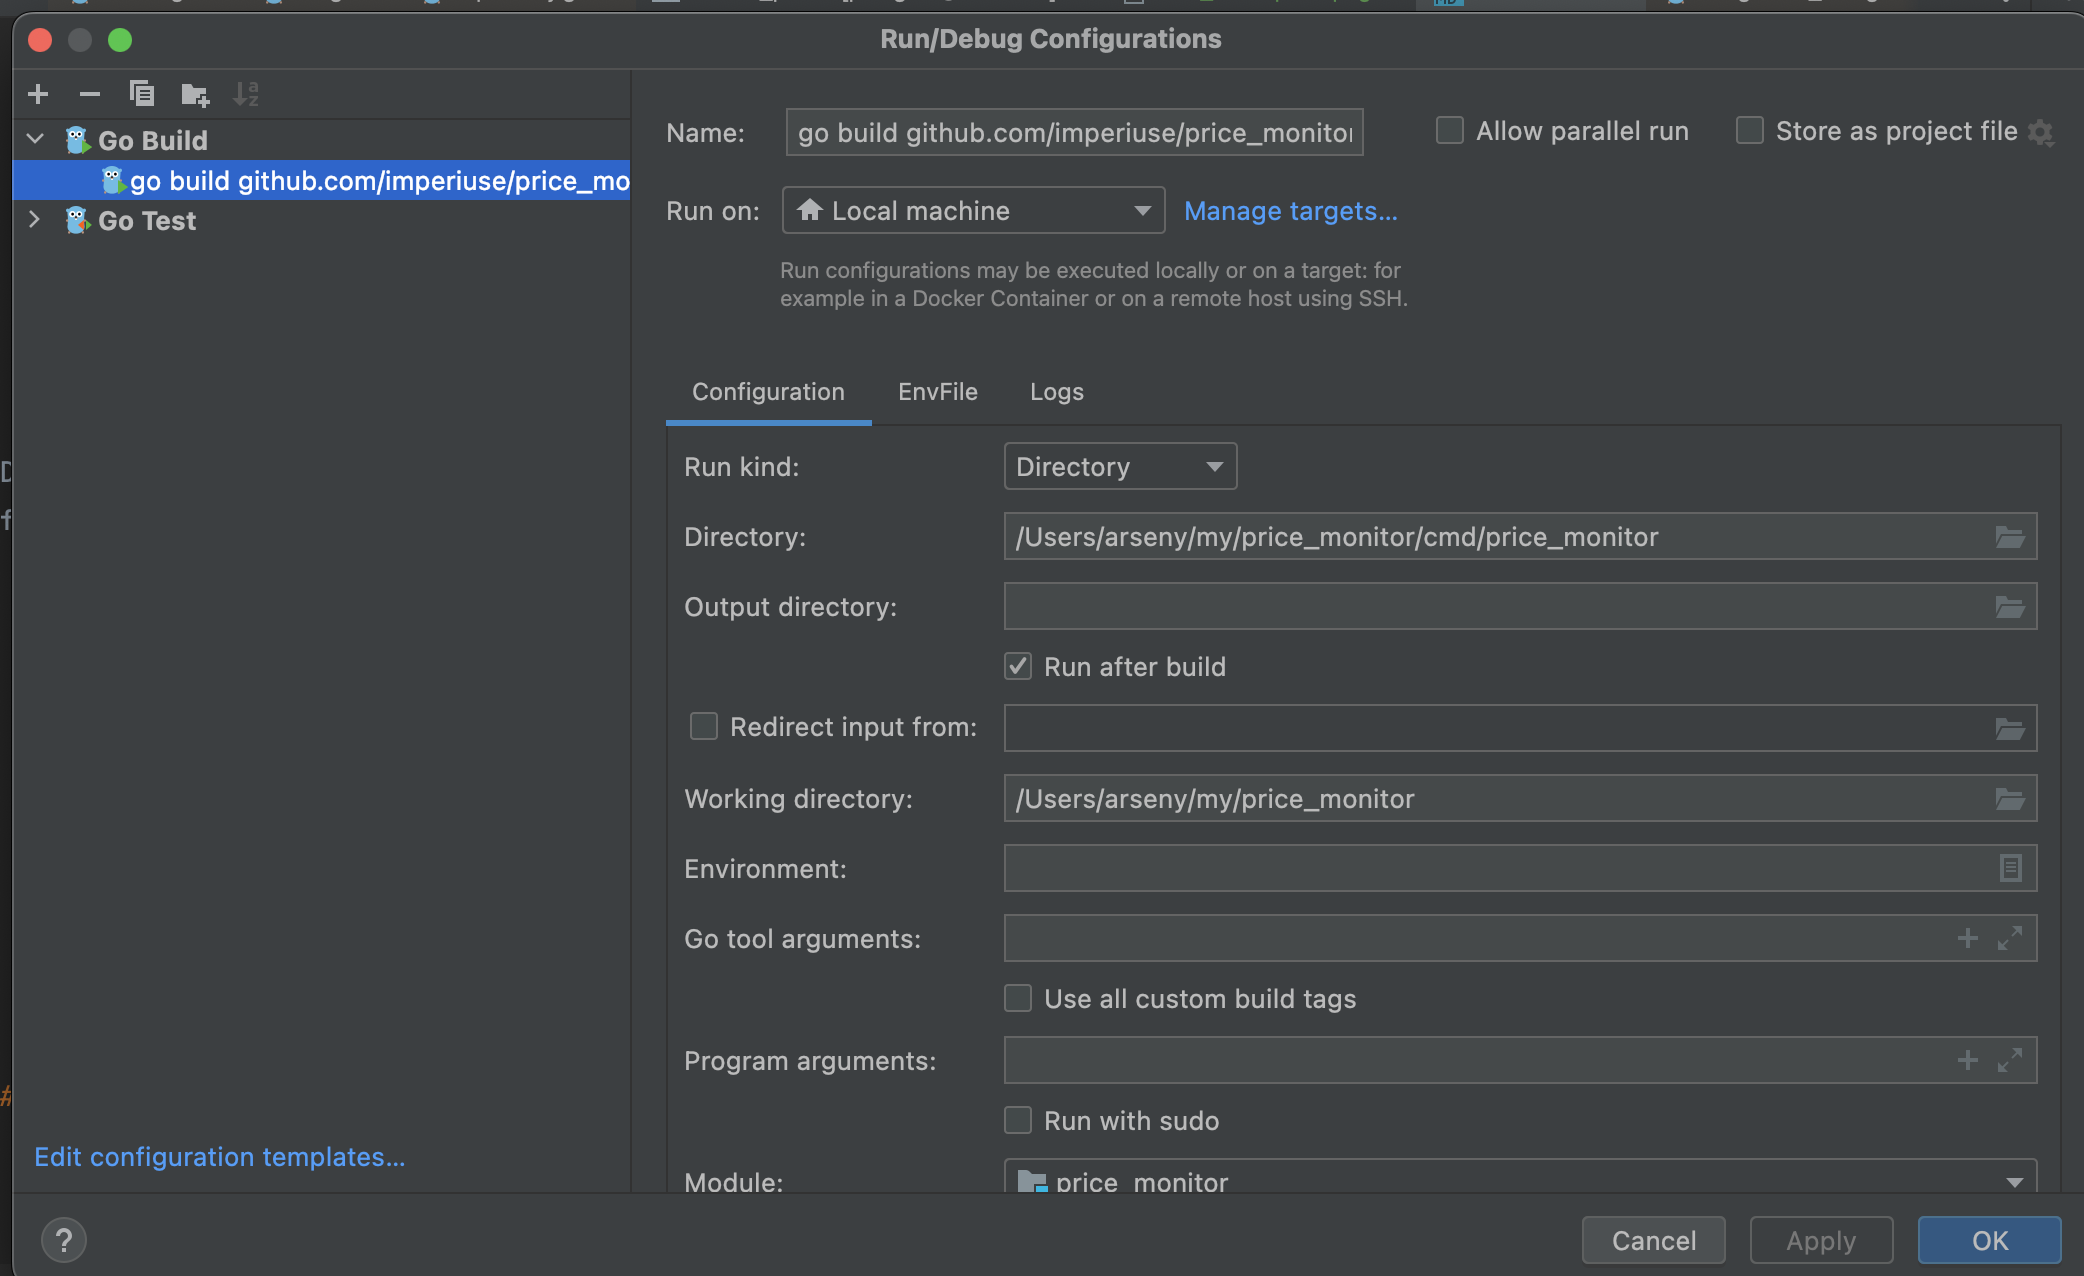Open the Run kind Directory dropdown
The image size is (2084, 1276).
click(1119, 467)
